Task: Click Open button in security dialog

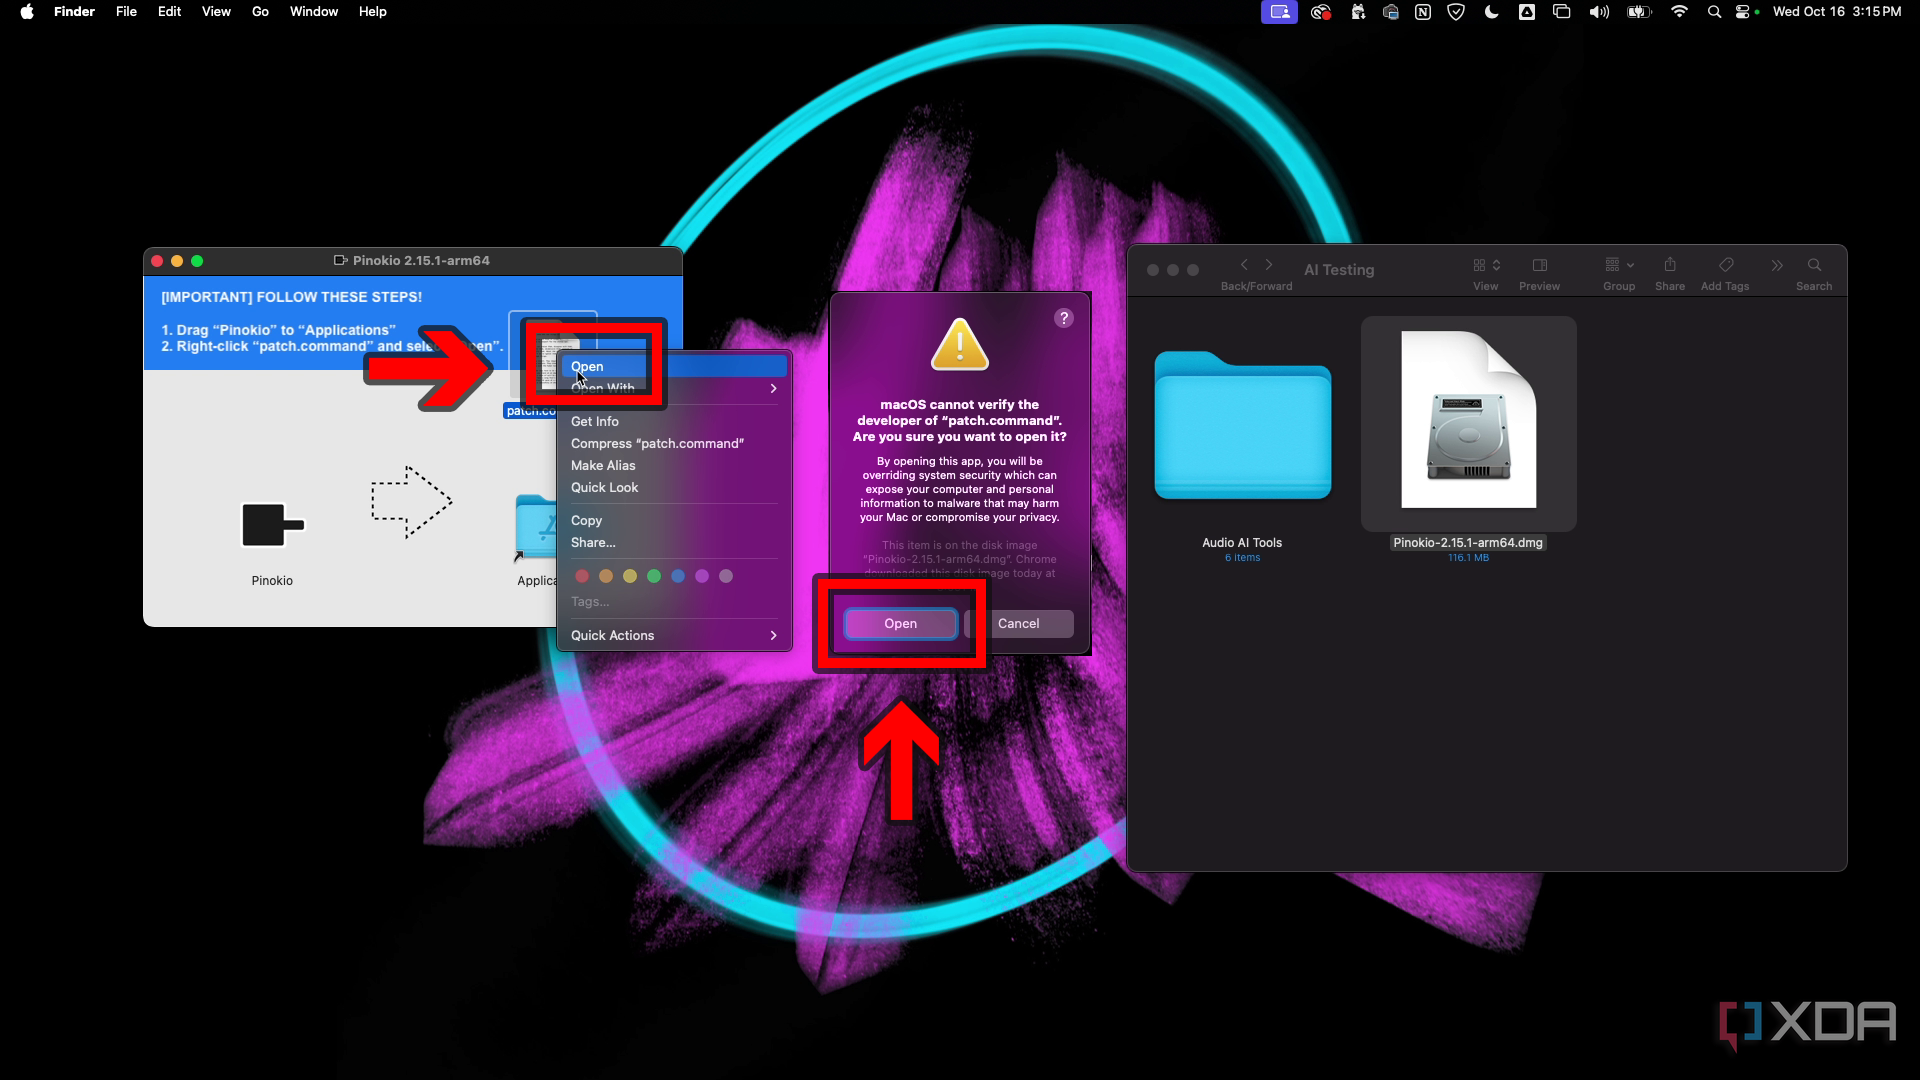Action: click(900, 623)
